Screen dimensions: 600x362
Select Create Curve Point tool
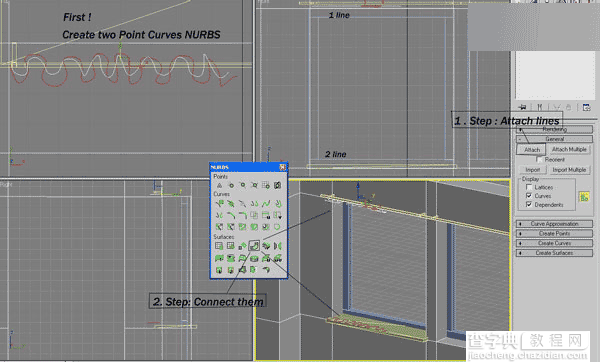[x=243, y=185]
